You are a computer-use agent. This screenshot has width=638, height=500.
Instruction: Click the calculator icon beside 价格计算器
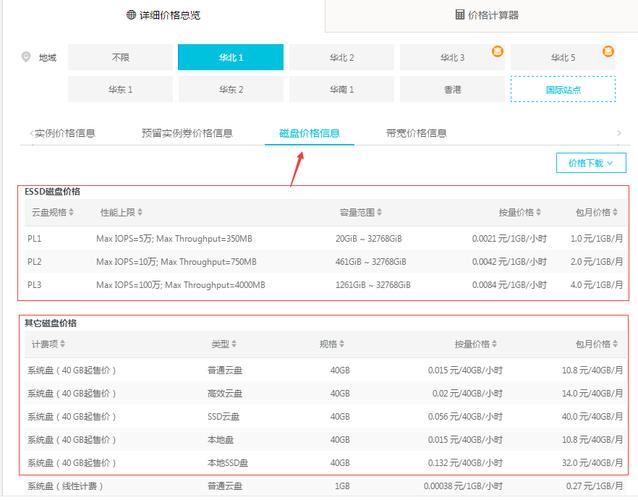[459, 15]
